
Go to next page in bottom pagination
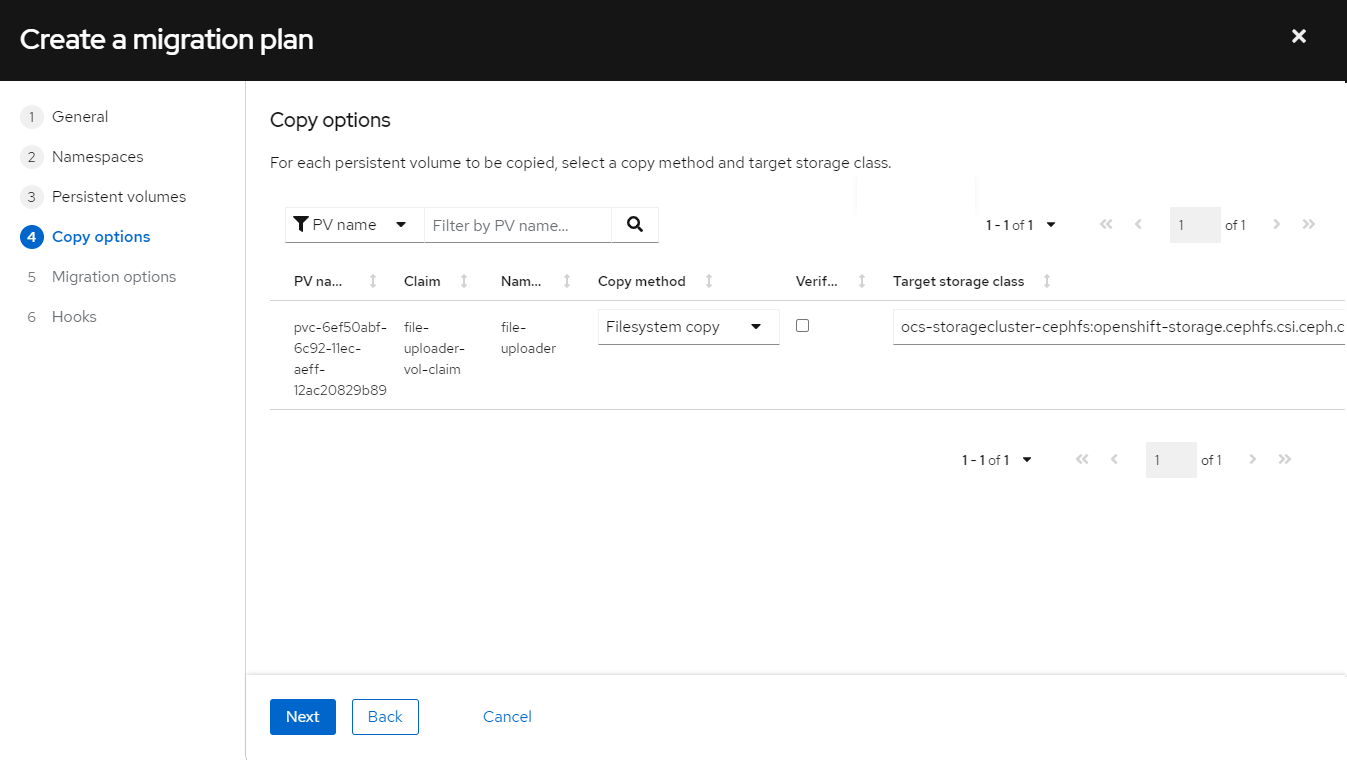pos(1252,459)
